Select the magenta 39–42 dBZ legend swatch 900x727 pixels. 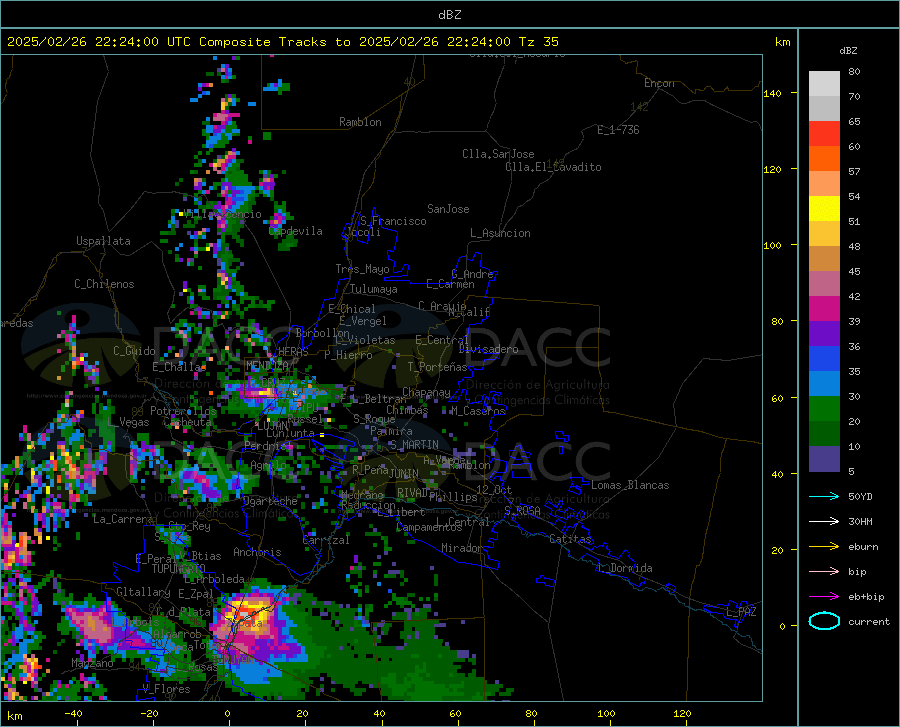(x=824, y=309)
